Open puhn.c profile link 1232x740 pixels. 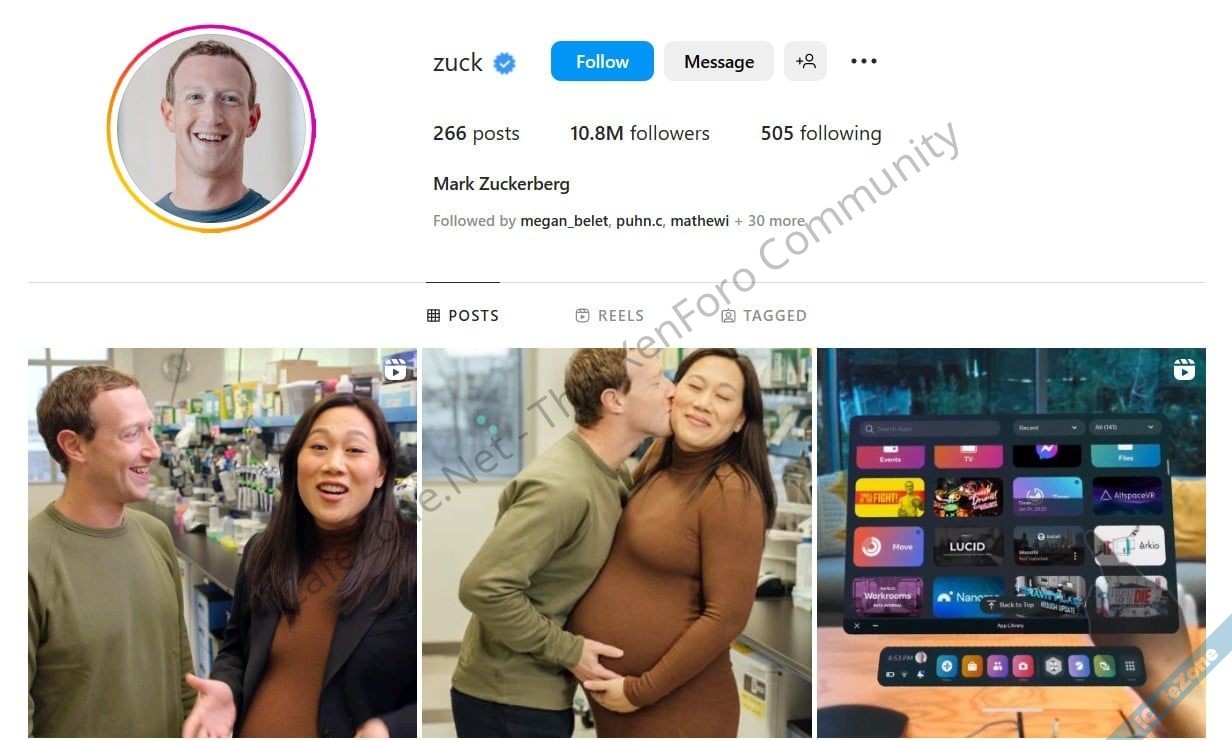click(639, 221)
